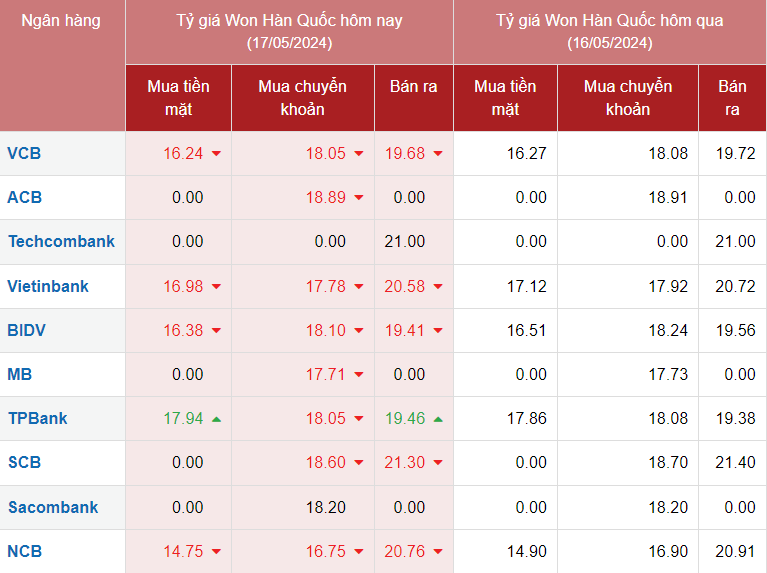The width and height of the screenshot is (767, 573).
Task: Click the down arrow next to Vietinbank 20.58
Action: [438, 287]
